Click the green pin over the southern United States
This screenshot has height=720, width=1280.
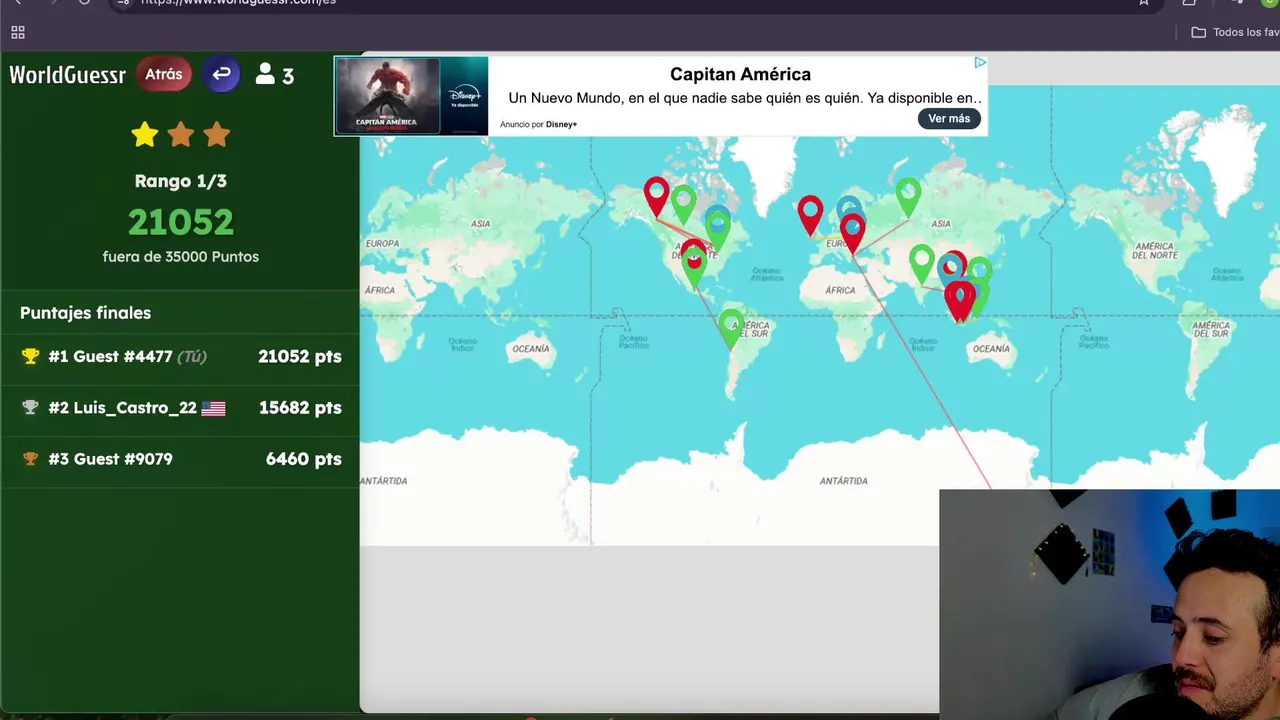click(x=694, y=268)
